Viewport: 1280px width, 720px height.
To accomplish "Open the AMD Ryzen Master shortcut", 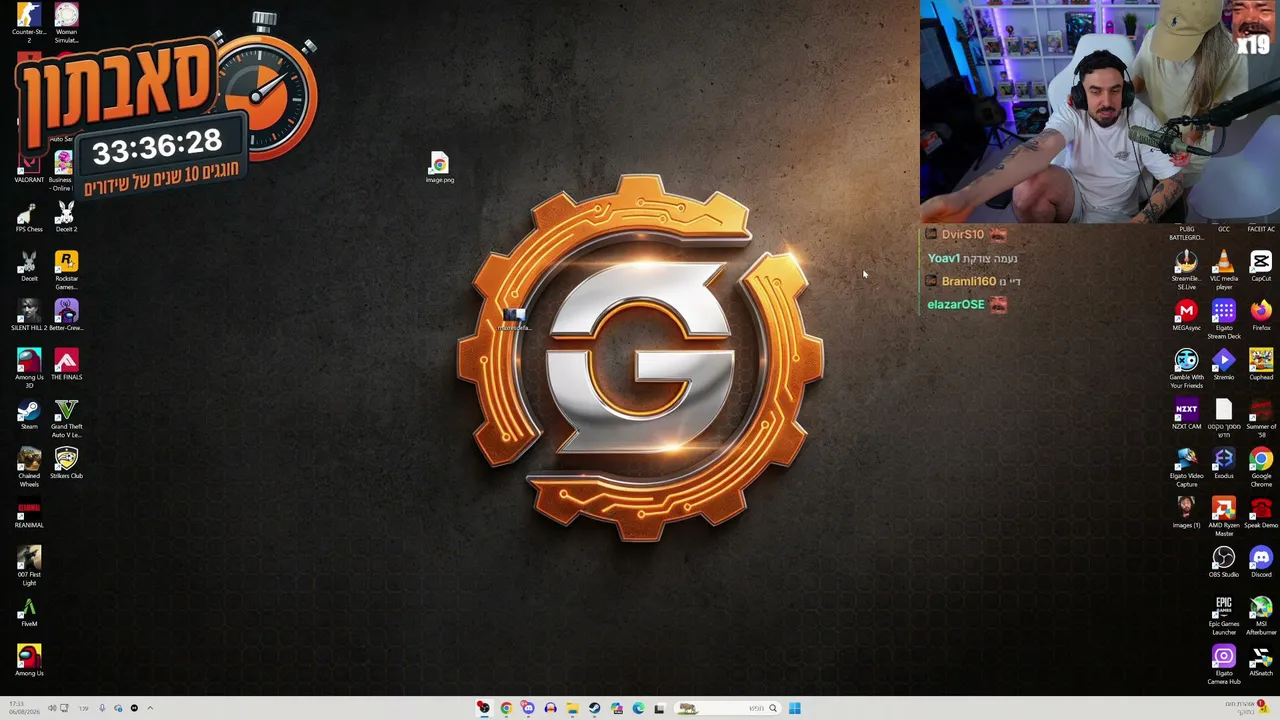I will pyautogui.click(x=1224, y=516).
